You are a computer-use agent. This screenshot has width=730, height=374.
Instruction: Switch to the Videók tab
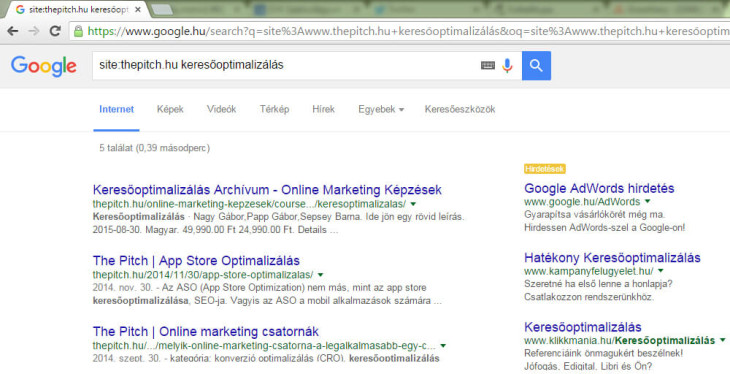222,109
